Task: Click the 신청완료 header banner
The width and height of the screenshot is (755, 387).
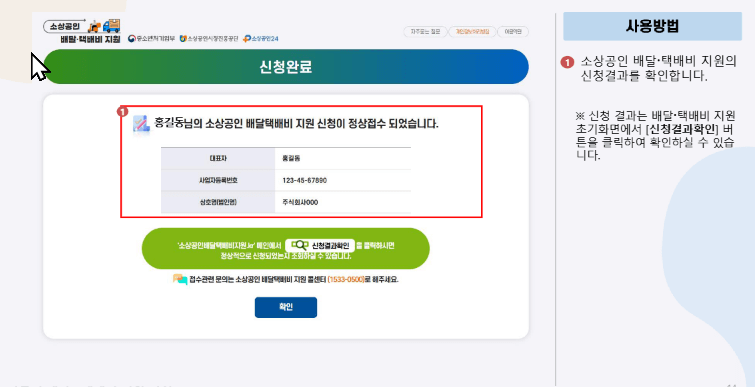Action: pyautogui.click(x=286, y=67)
